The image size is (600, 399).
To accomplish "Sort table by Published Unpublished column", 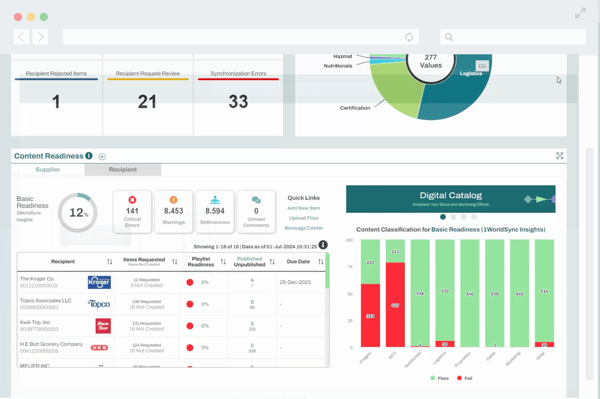I will pos(272,262).
